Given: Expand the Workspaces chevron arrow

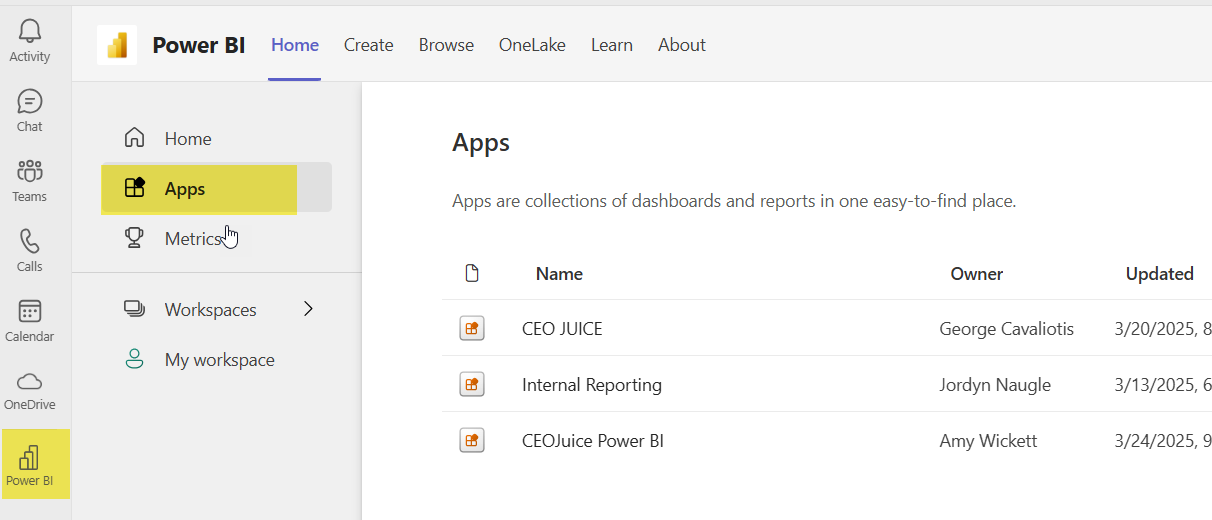Looking at the screenshot, I should (x=308, y=309).
